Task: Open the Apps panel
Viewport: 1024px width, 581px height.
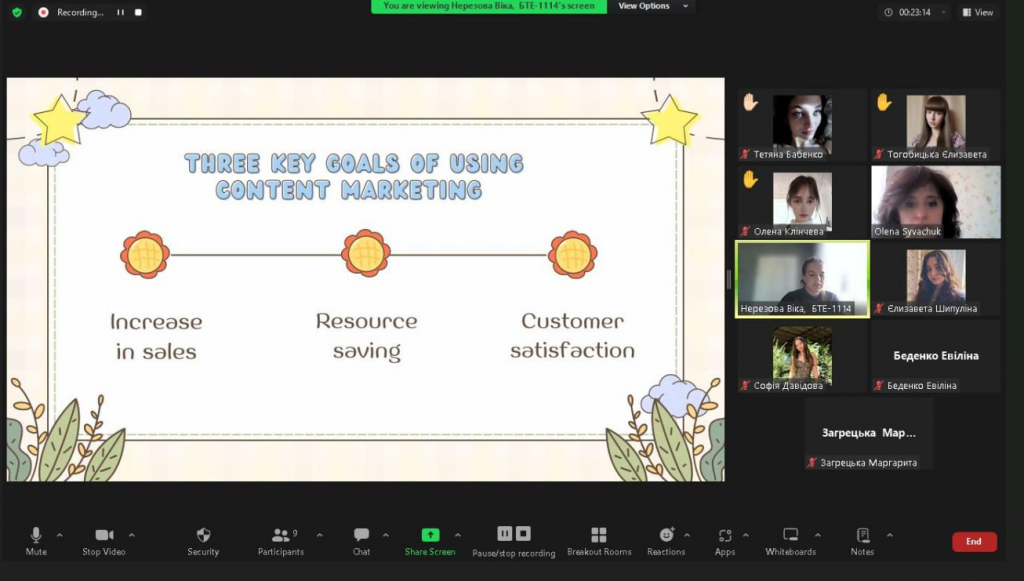Action: pos(725,536)
